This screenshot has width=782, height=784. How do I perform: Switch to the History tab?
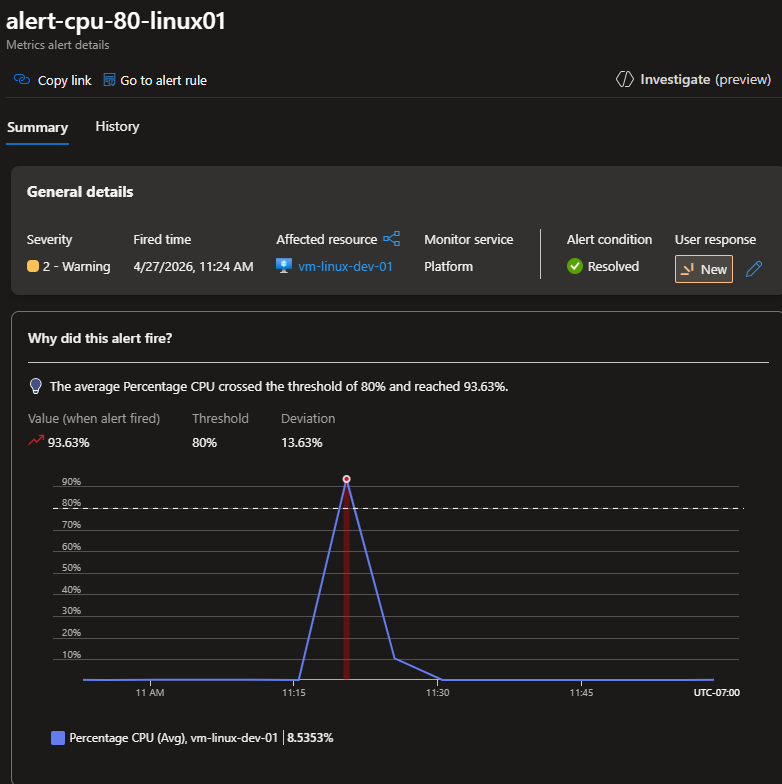click(x=117, y=126)
